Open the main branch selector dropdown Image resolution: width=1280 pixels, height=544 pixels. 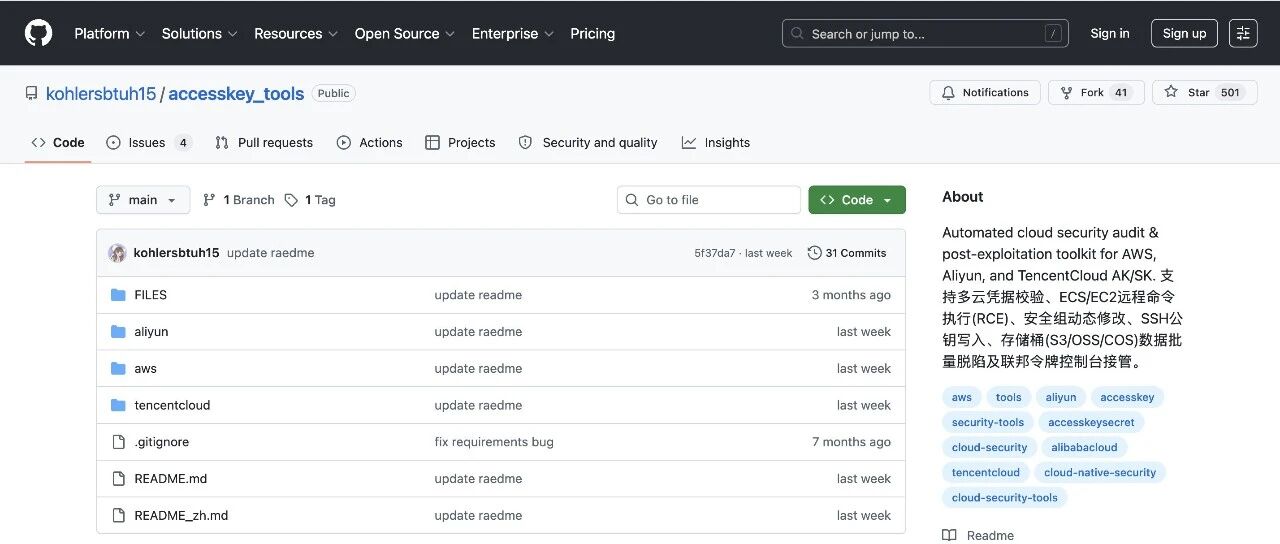tap(143, 200)
